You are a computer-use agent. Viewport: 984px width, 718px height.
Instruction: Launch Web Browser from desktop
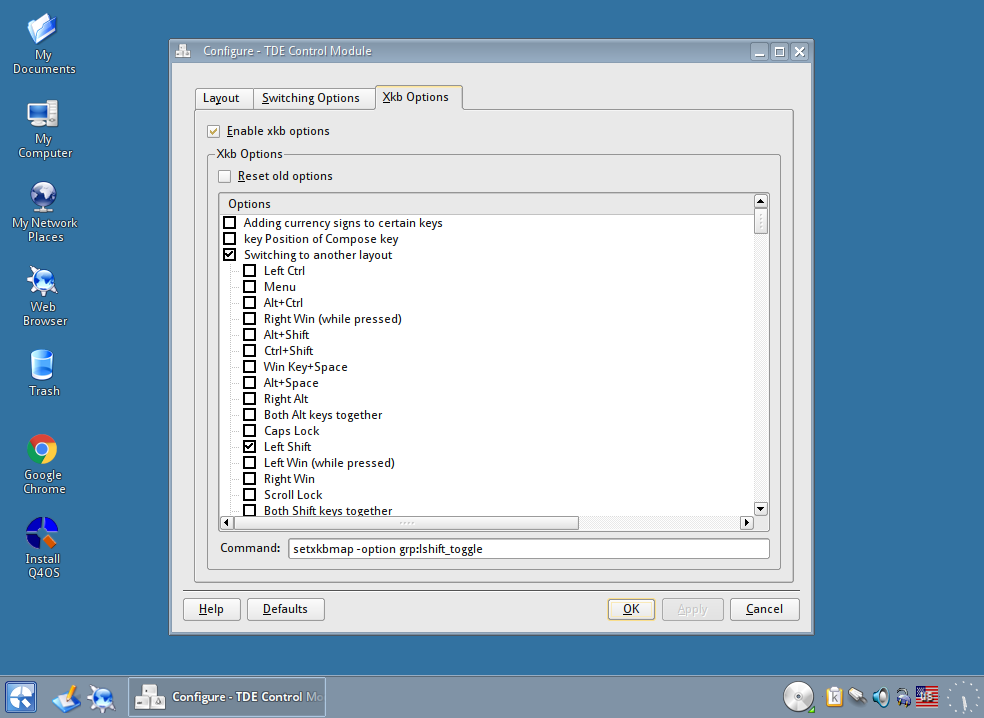click(43, 296)
